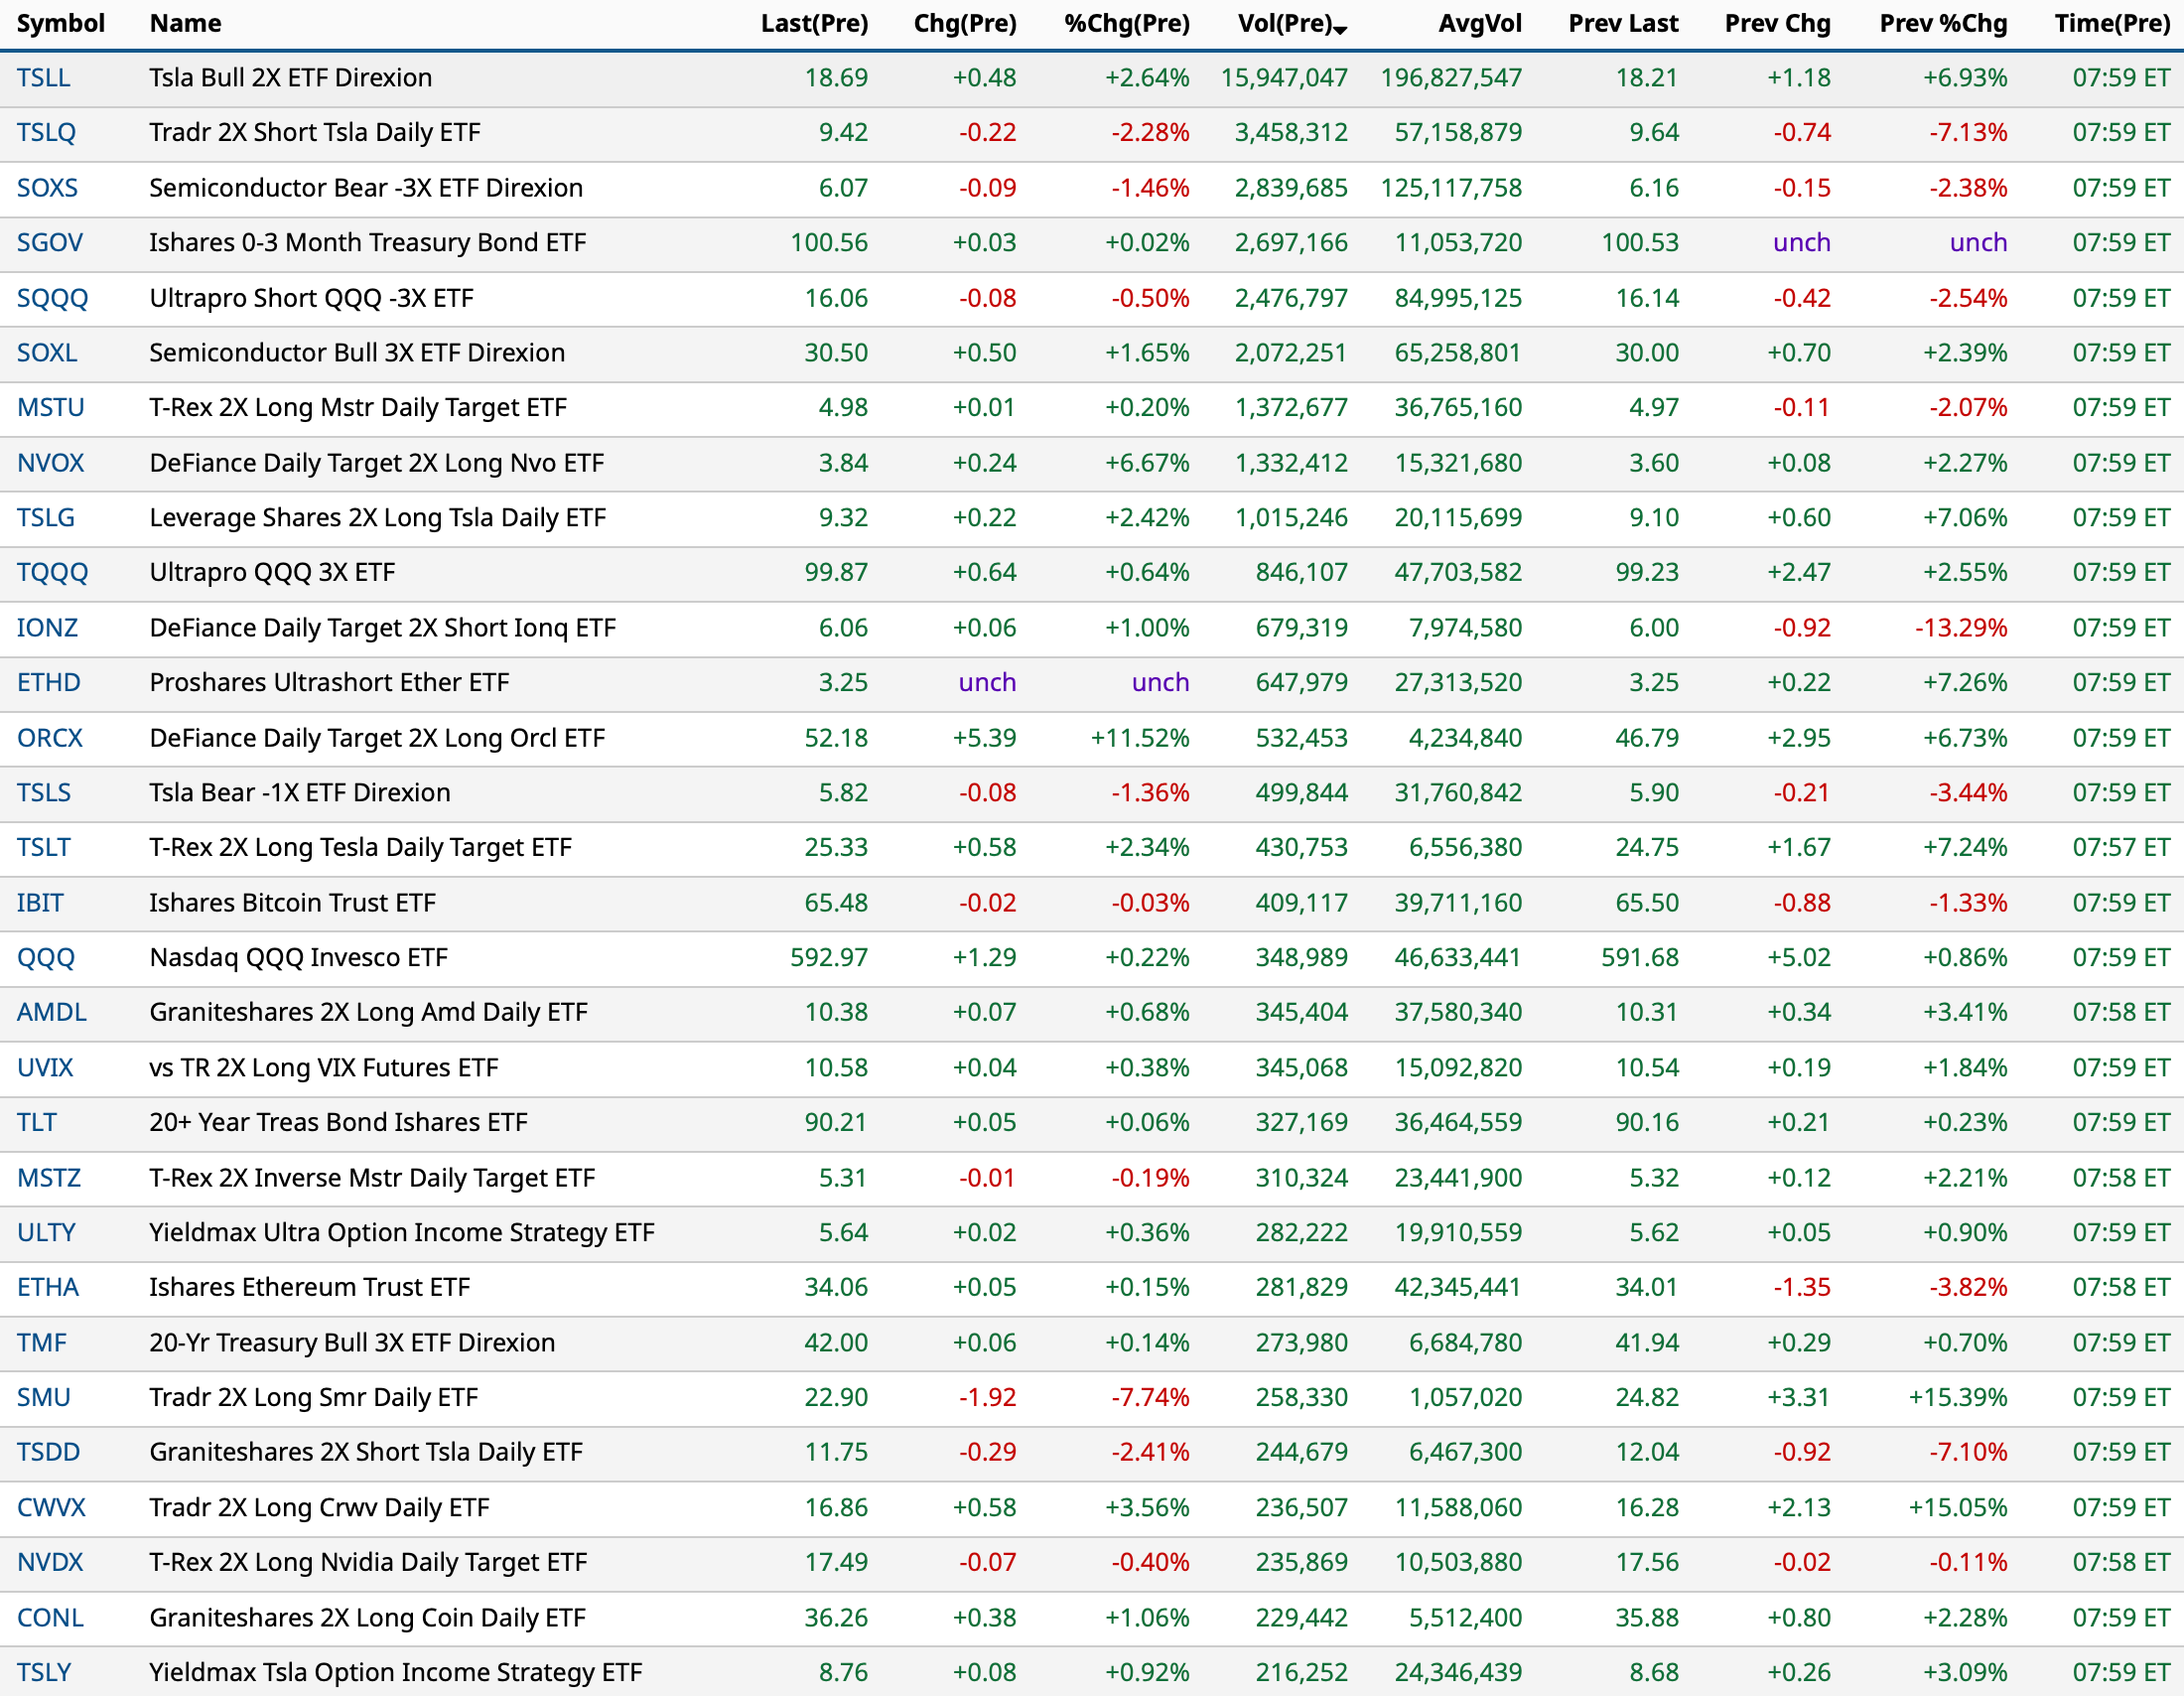Click the Last(Pre) column header
The width and height of the screenshot is (2184, 1696).
(x=814, y=23)
